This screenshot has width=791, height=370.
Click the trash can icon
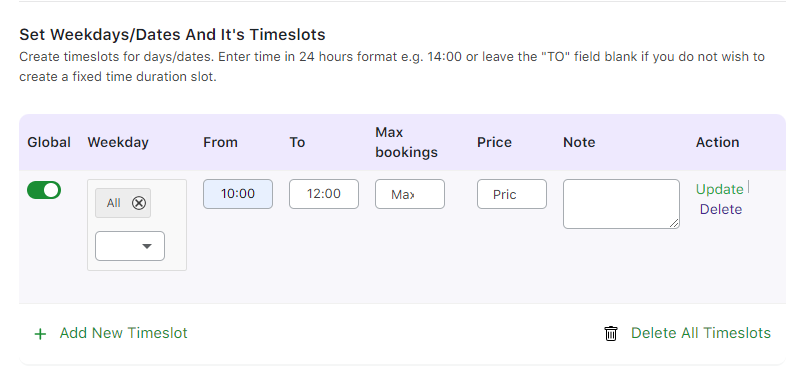point(611,333)
